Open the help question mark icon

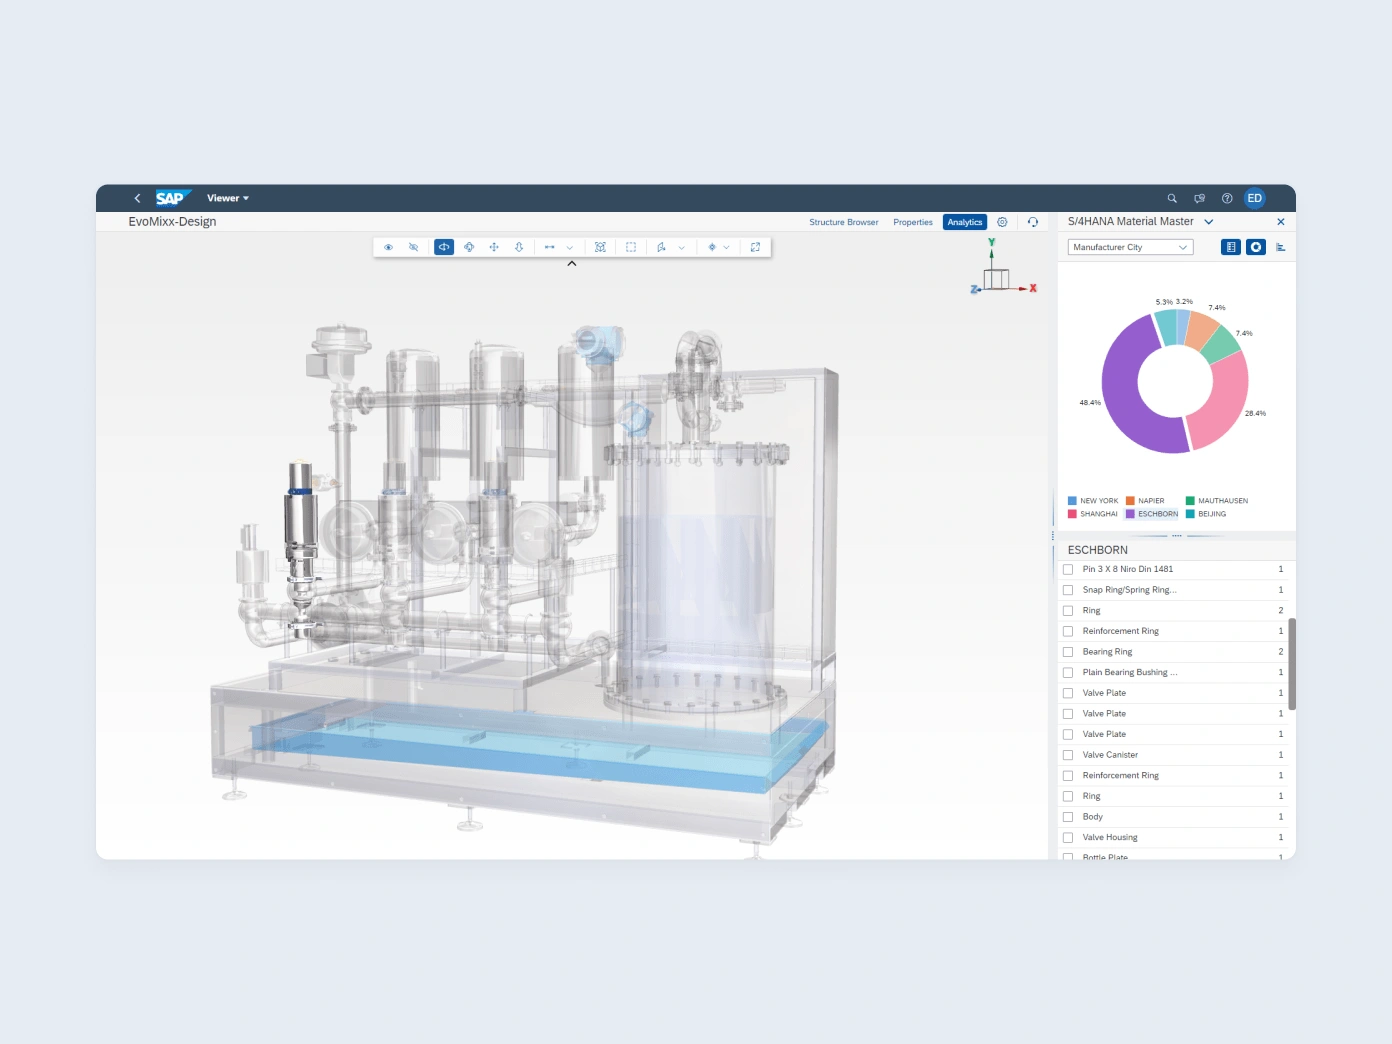[1227, 198]
